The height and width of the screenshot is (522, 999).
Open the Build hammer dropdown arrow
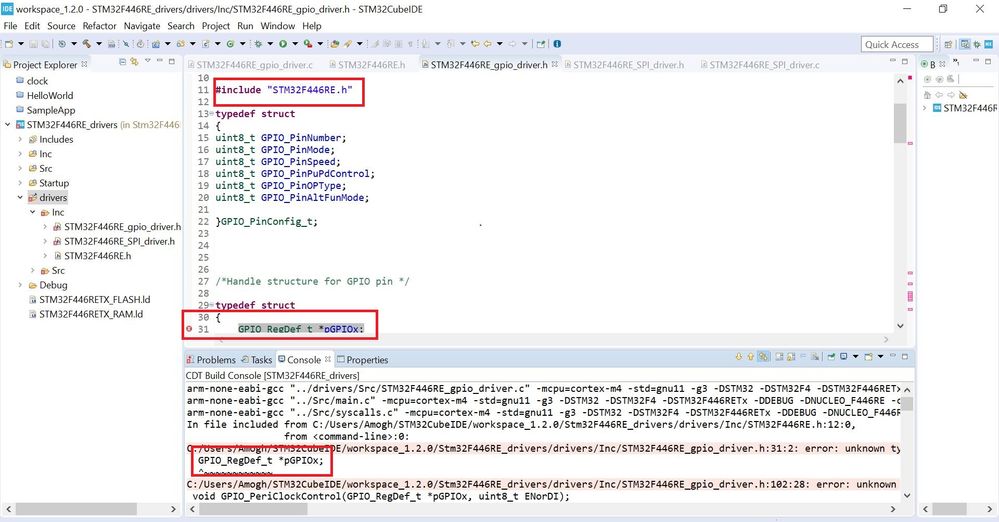coord(99,44)
